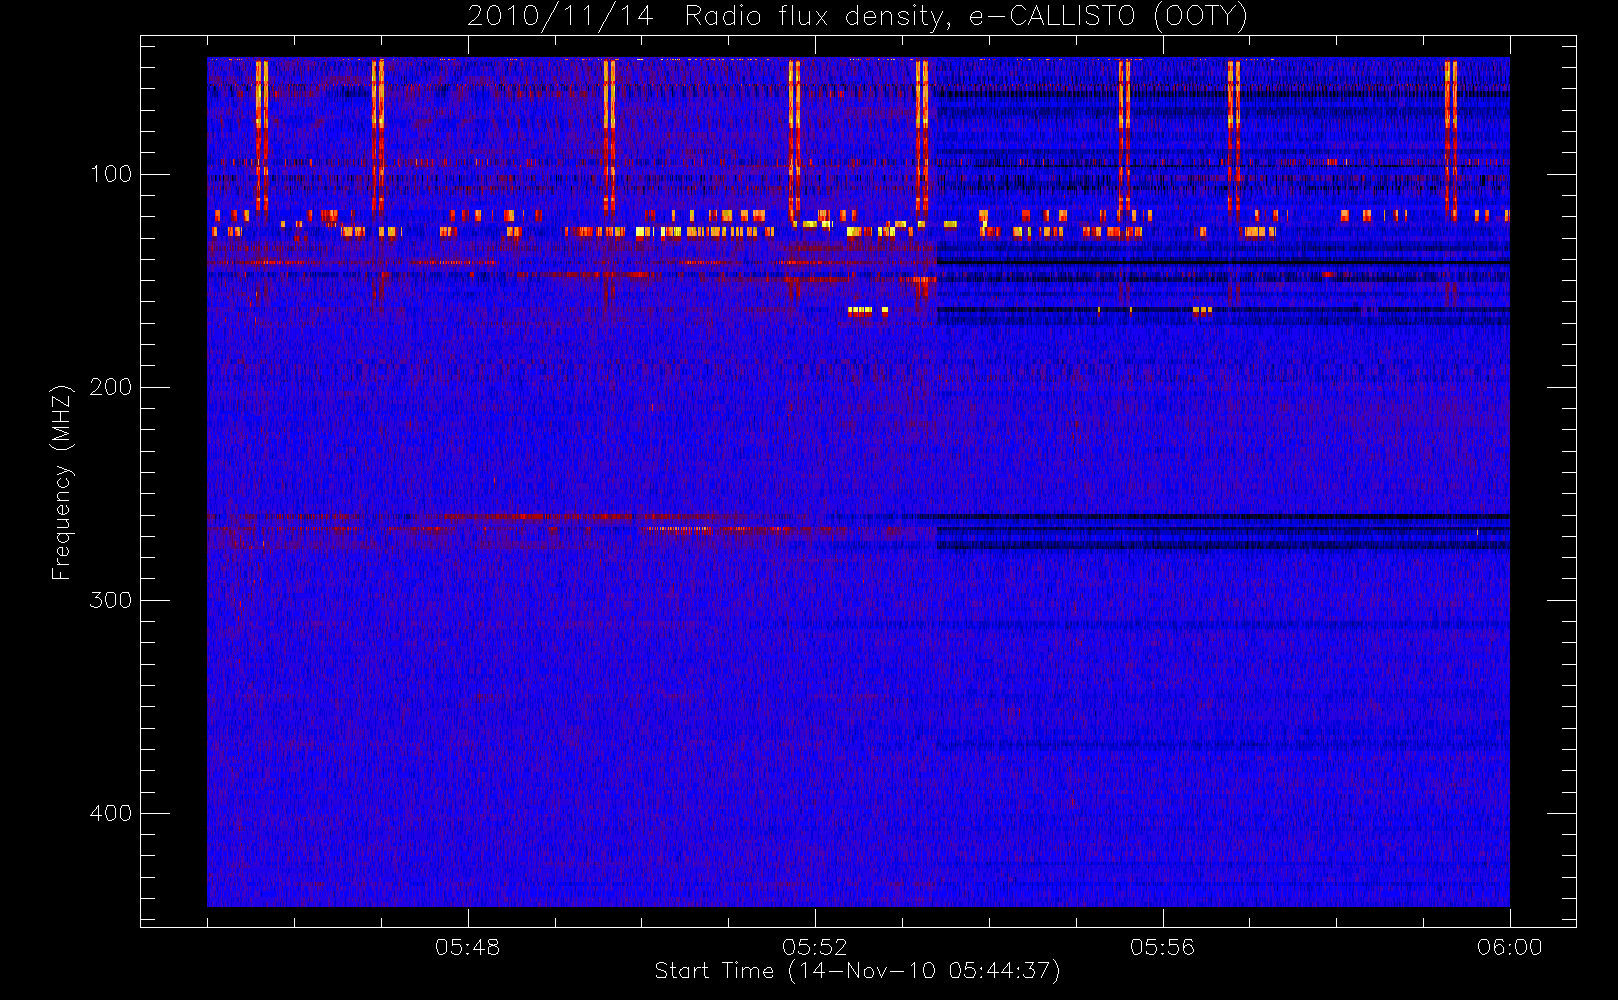
Task: Click the 06:00 time tick label
Action: coord(1509,947)
